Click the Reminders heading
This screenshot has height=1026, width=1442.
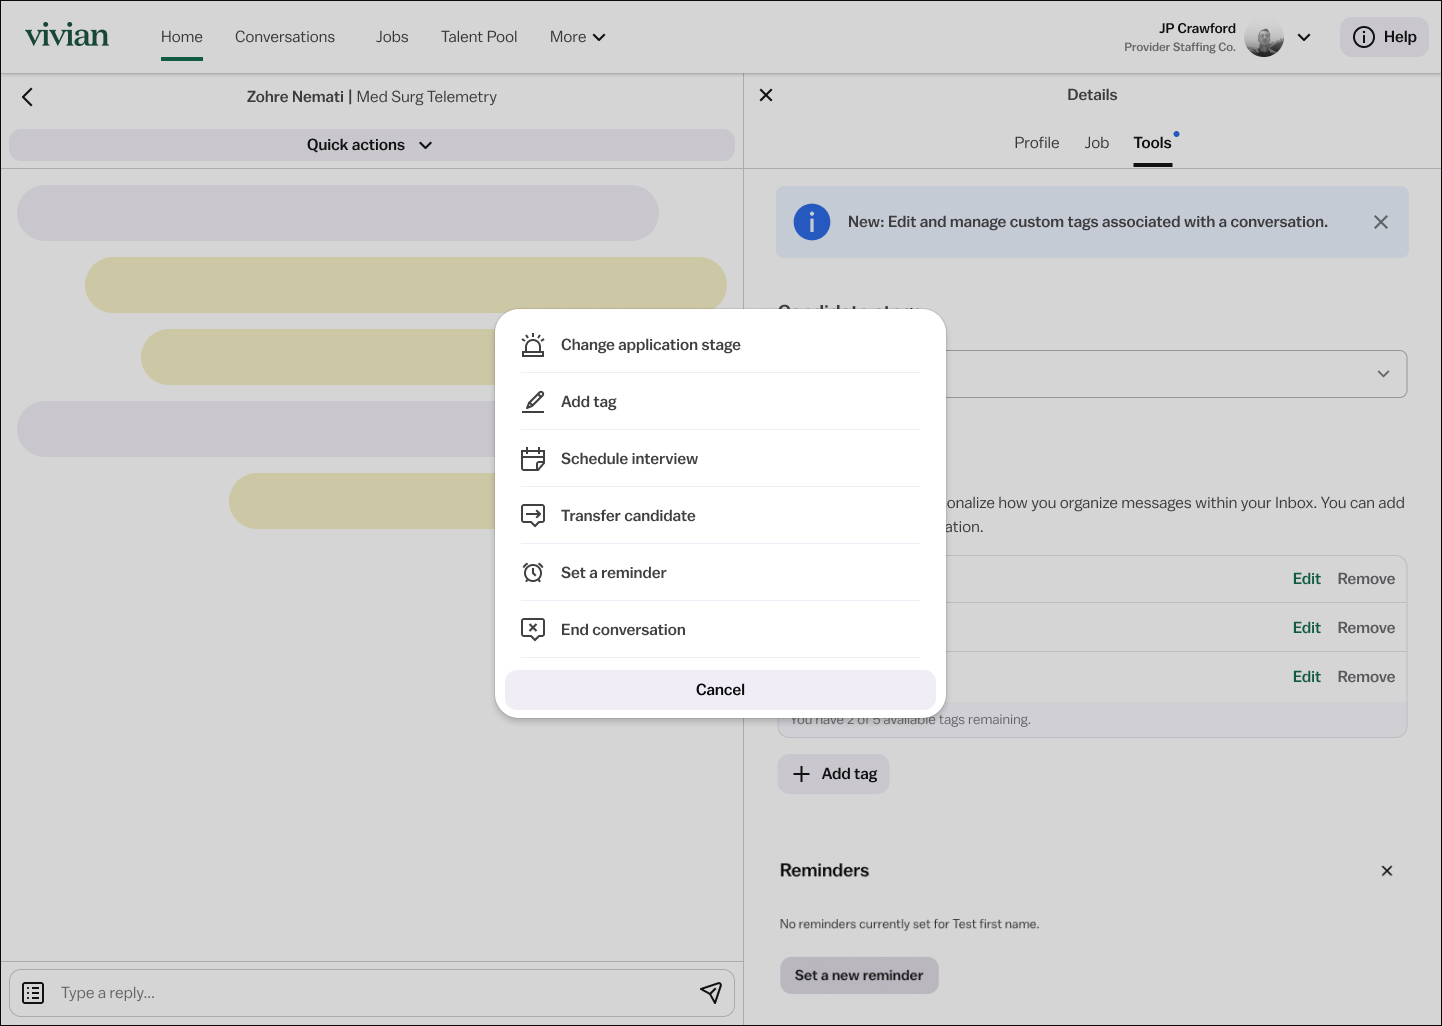[x=824, y=871]
